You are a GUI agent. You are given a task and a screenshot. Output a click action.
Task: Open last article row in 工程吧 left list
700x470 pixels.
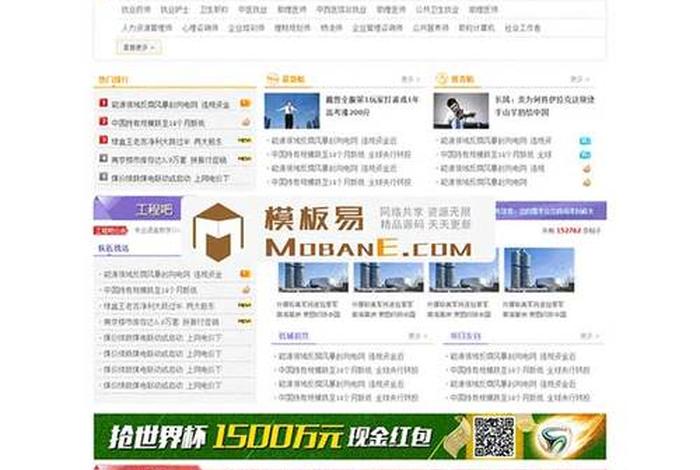tap(162, 385)
